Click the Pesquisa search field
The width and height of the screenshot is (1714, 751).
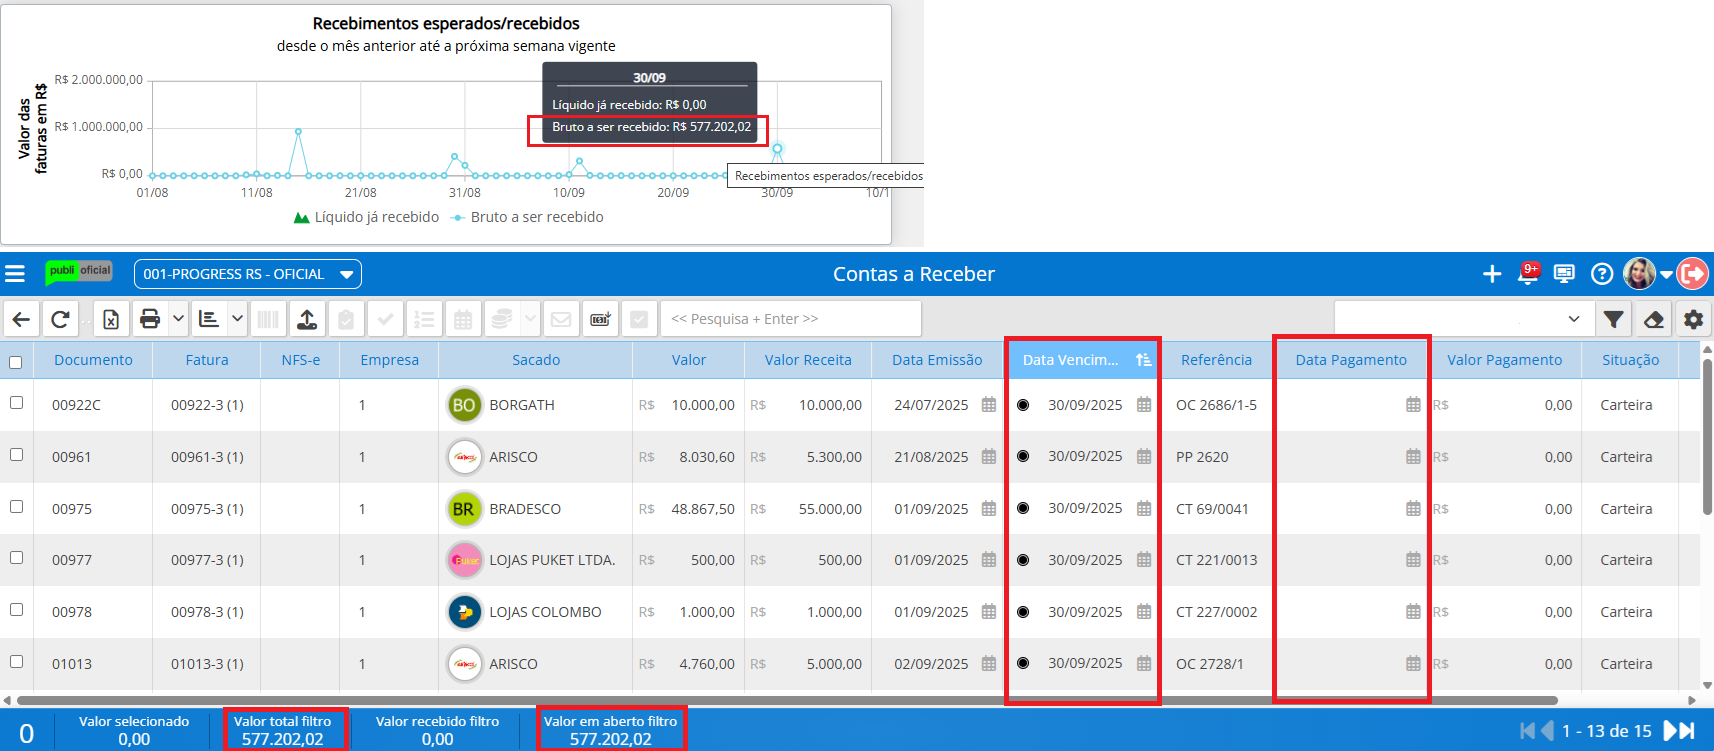(790, 319)
